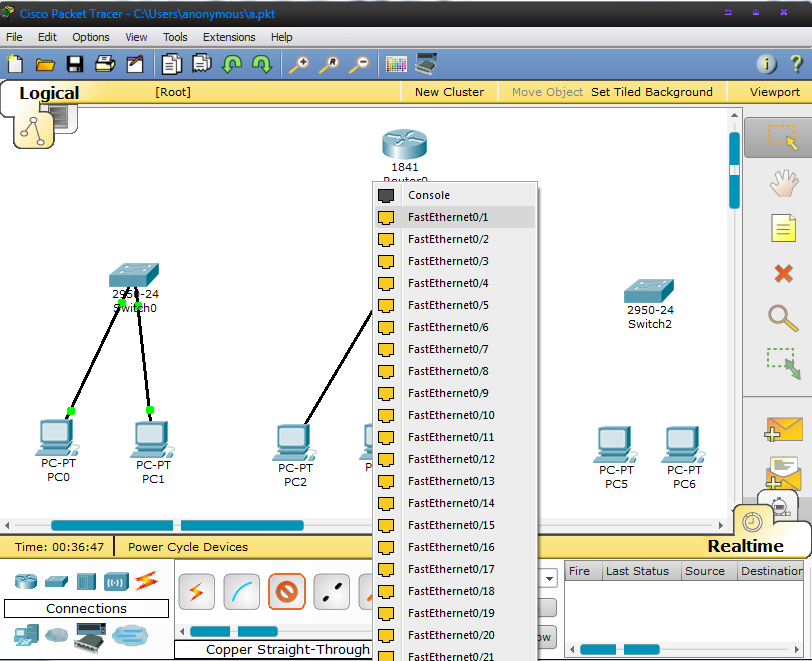Click the New Cluster button
Viewport: 812px width, 661px height.
click(449, 92)
